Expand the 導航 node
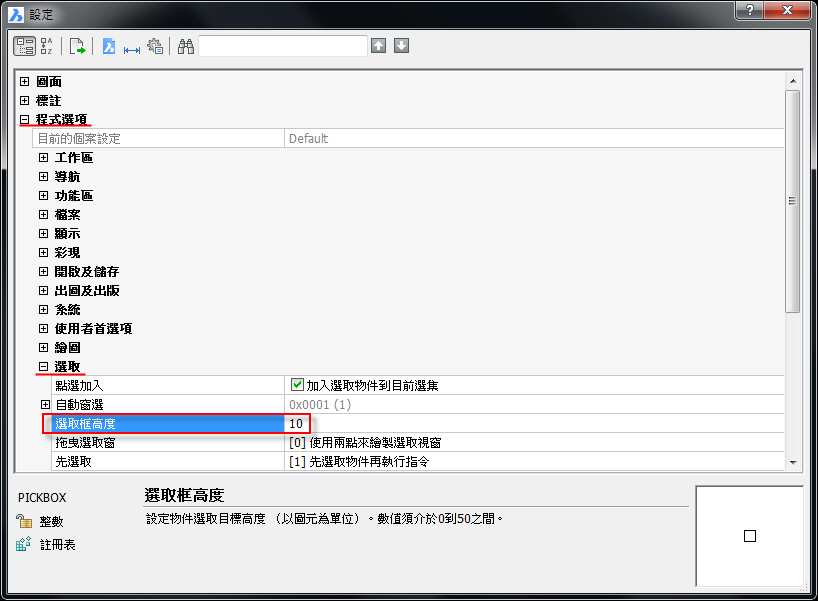 click(x=43, y=176)
